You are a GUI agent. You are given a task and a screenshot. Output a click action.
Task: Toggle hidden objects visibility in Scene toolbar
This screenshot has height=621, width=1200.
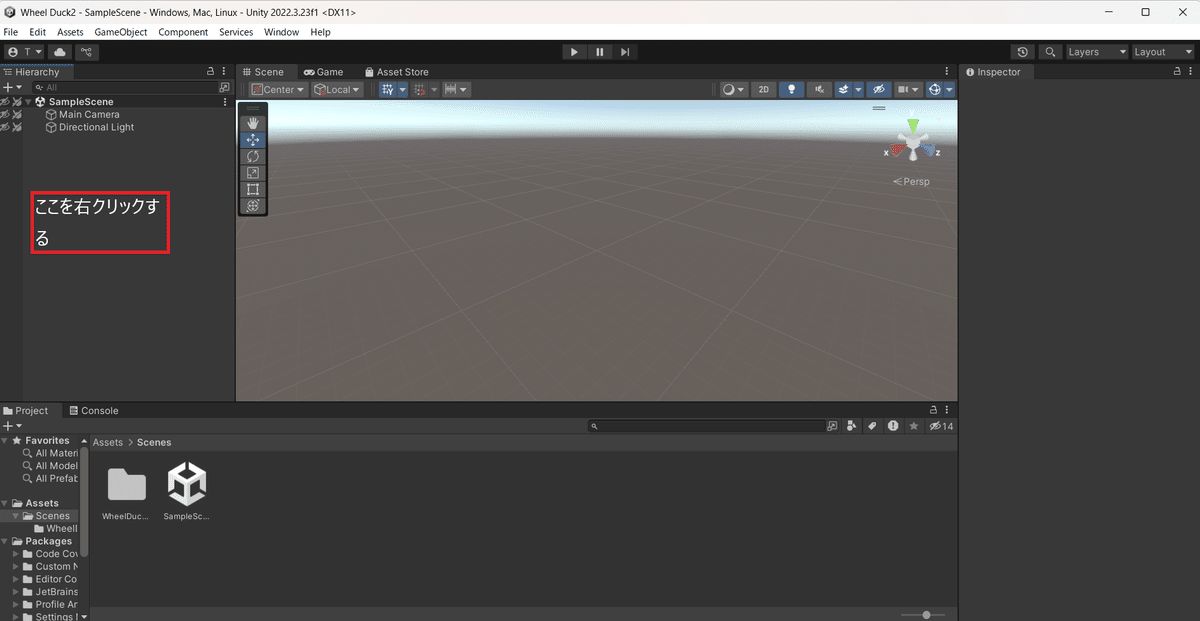[879, 89]
